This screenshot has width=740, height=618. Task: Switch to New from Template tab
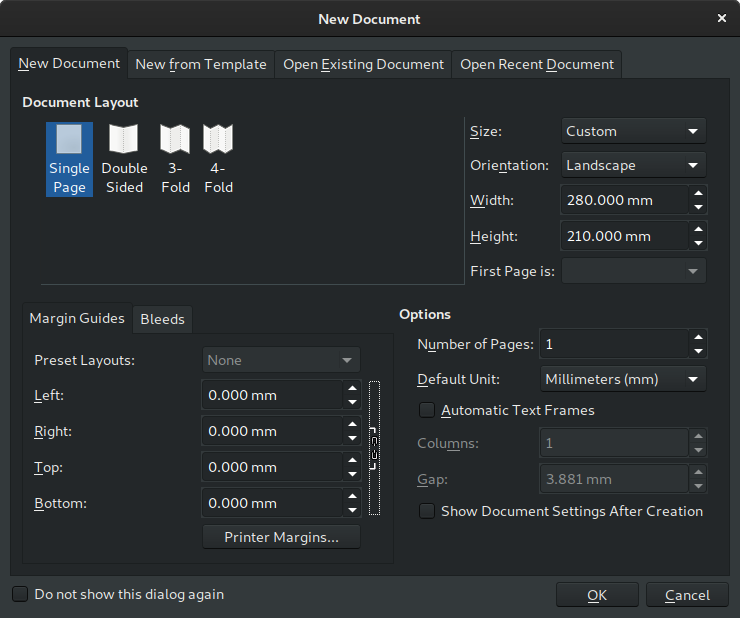(x=201, y=64)
